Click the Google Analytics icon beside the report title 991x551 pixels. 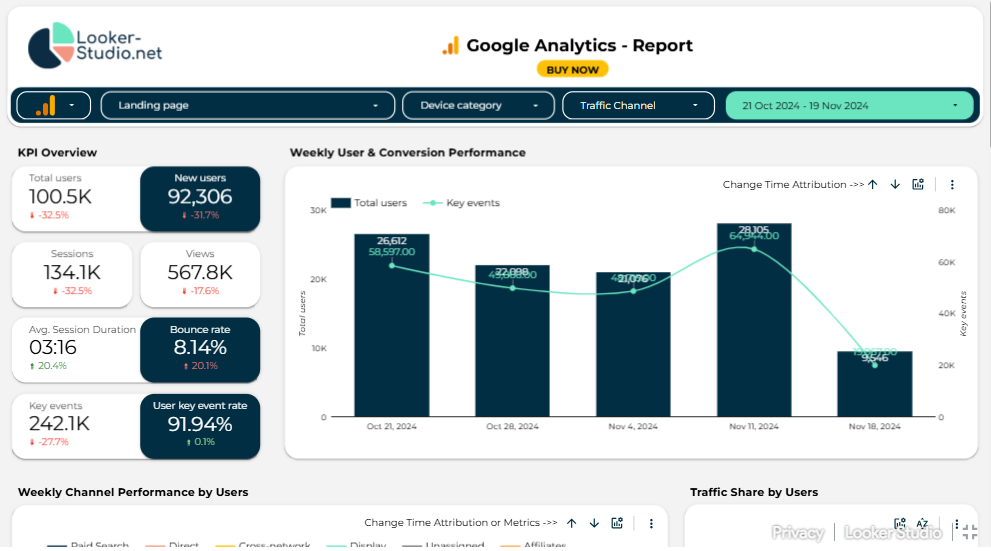[451, 46]
